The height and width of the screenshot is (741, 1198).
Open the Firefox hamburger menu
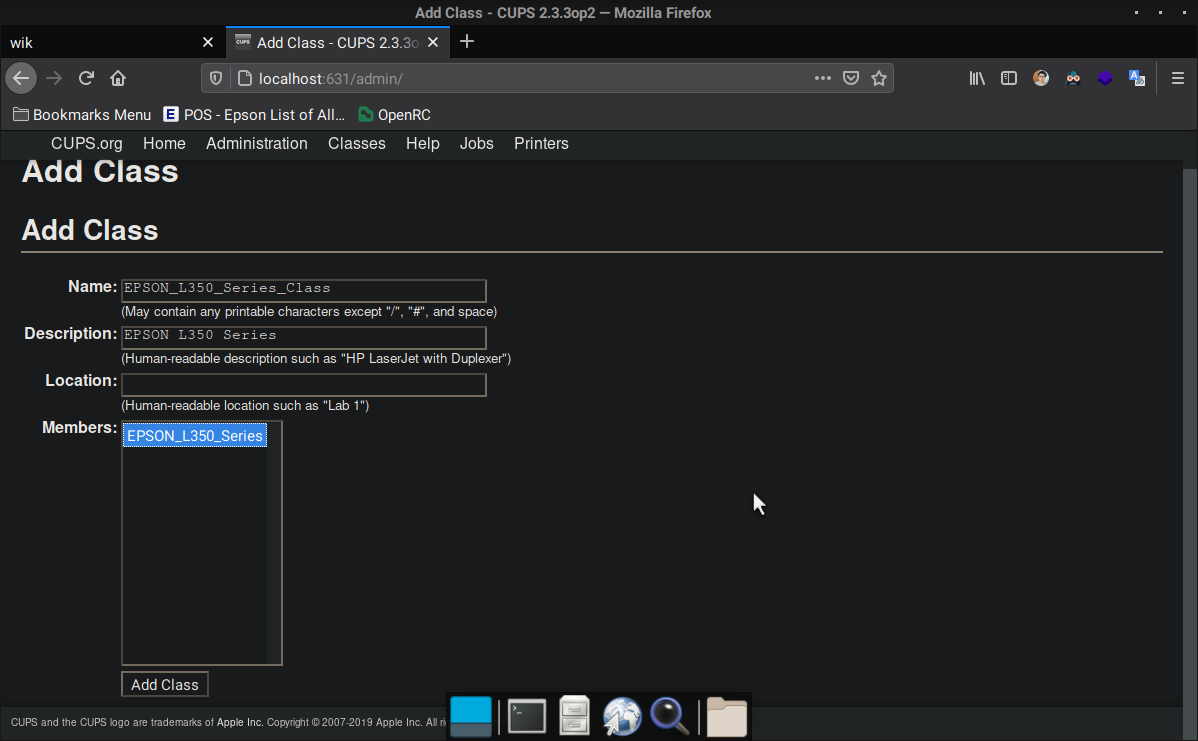[1177, 78]
